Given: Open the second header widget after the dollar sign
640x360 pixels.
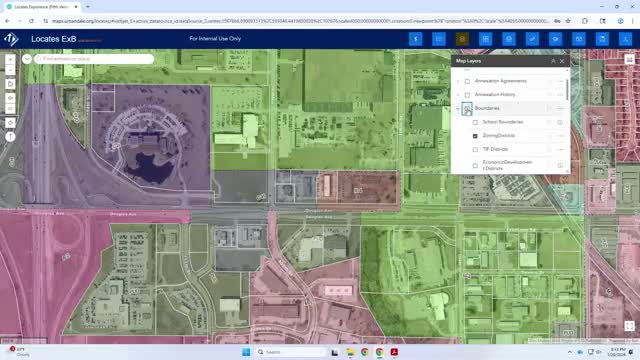Looking at the screenshot, I should pos(439,39).
